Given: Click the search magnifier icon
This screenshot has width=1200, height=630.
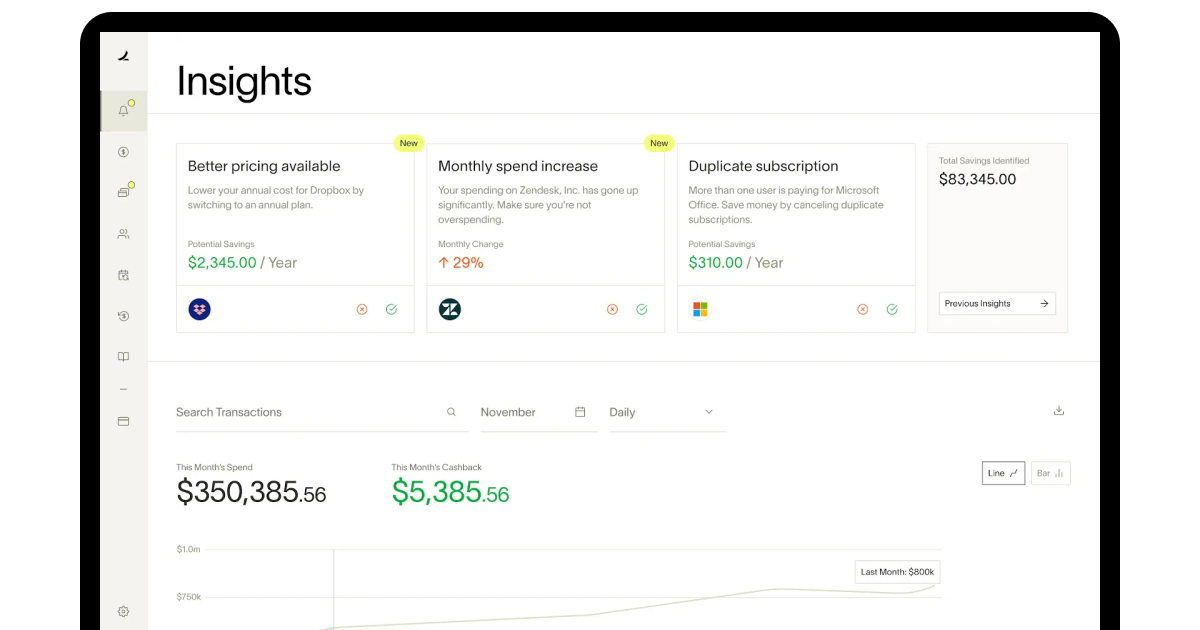Looking at the screenshot, I should tap(451, 412).
